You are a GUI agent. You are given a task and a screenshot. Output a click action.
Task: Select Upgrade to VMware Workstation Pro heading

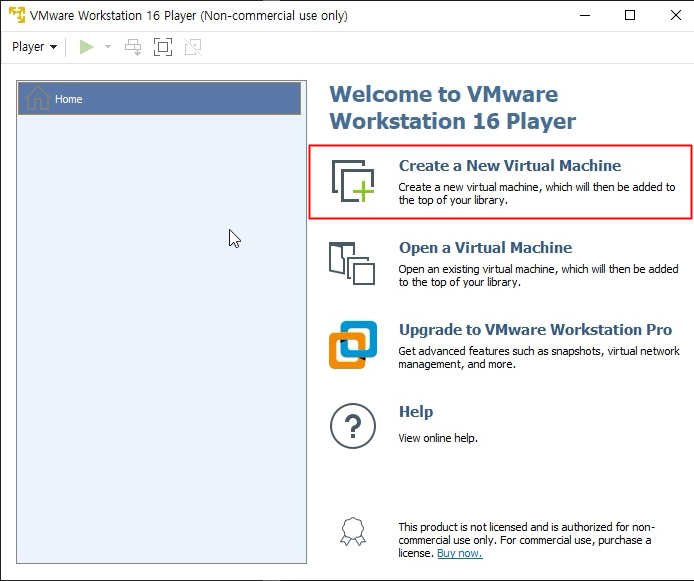536,330
